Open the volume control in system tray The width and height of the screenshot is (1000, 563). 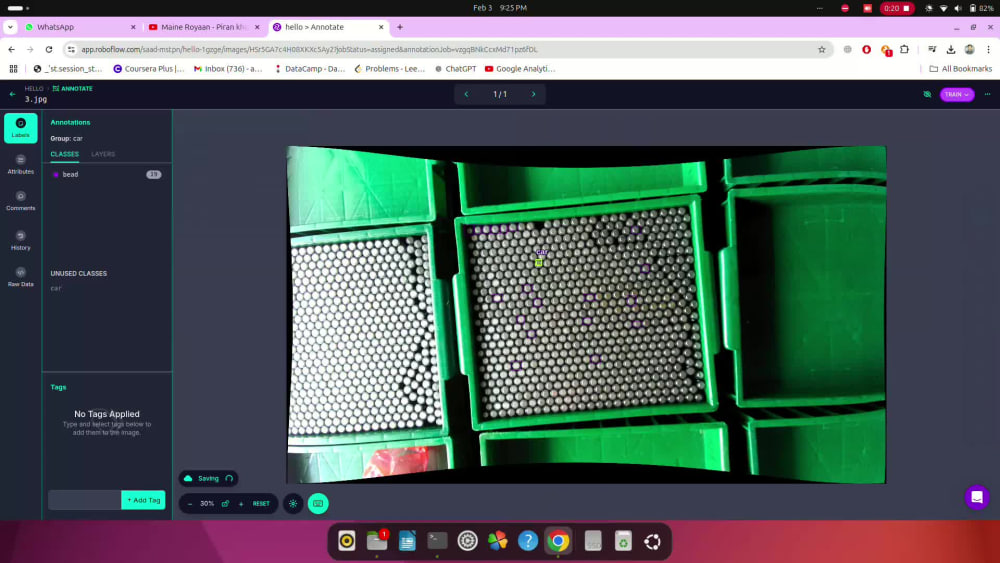point(958,8)
